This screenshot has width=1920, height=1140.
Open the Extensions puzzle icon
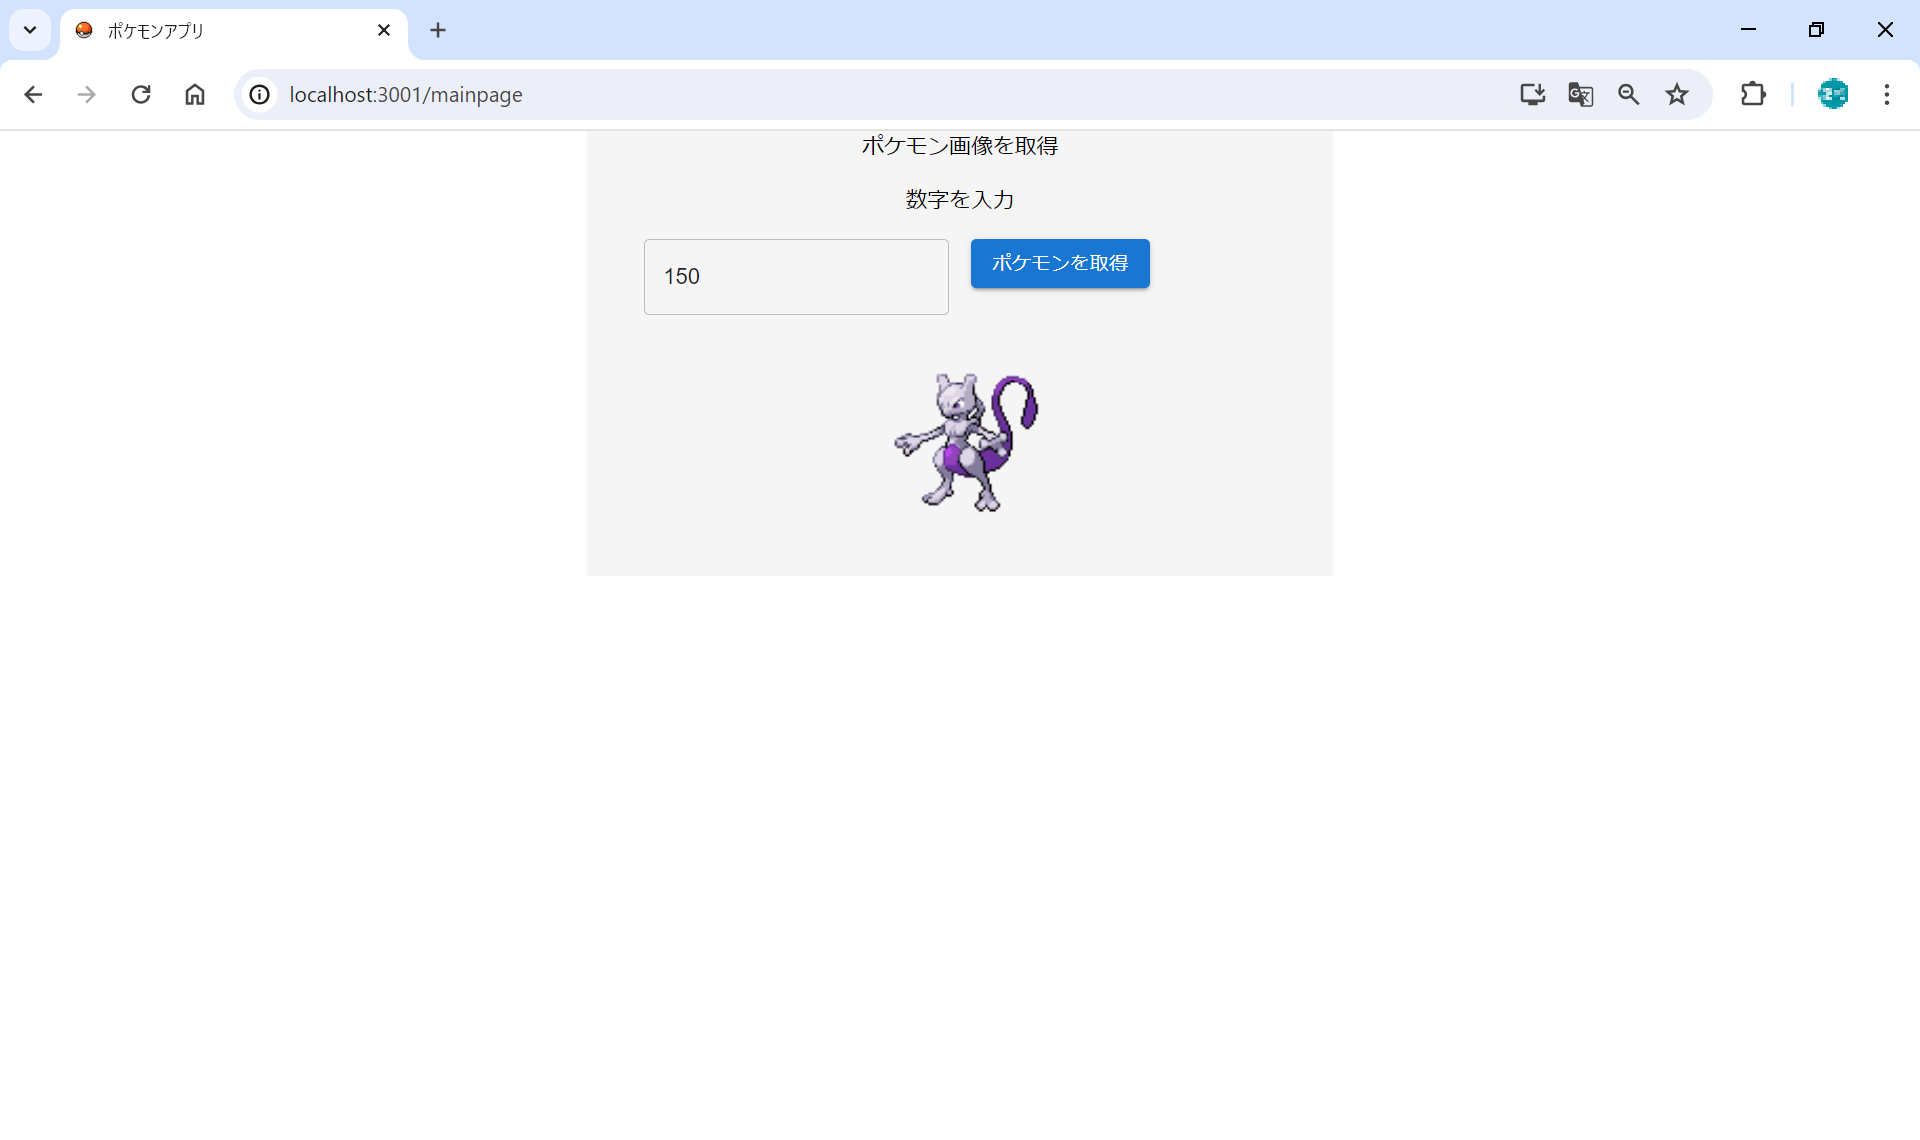pyautogui.click(x=1753, y=94)
